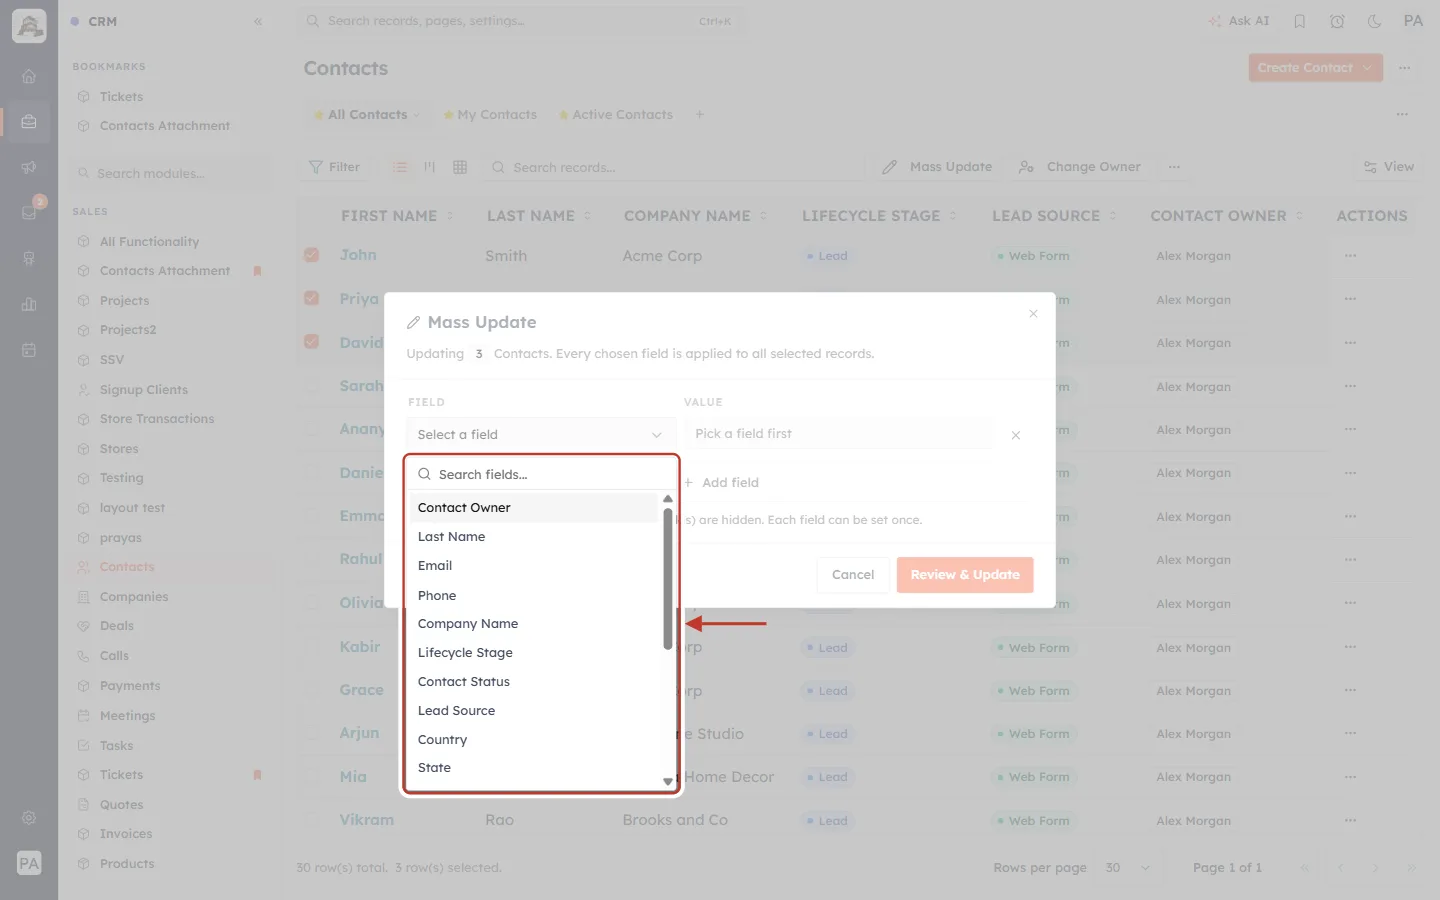Uncheck the checkbox for John's row

click(x=312, y=255)
